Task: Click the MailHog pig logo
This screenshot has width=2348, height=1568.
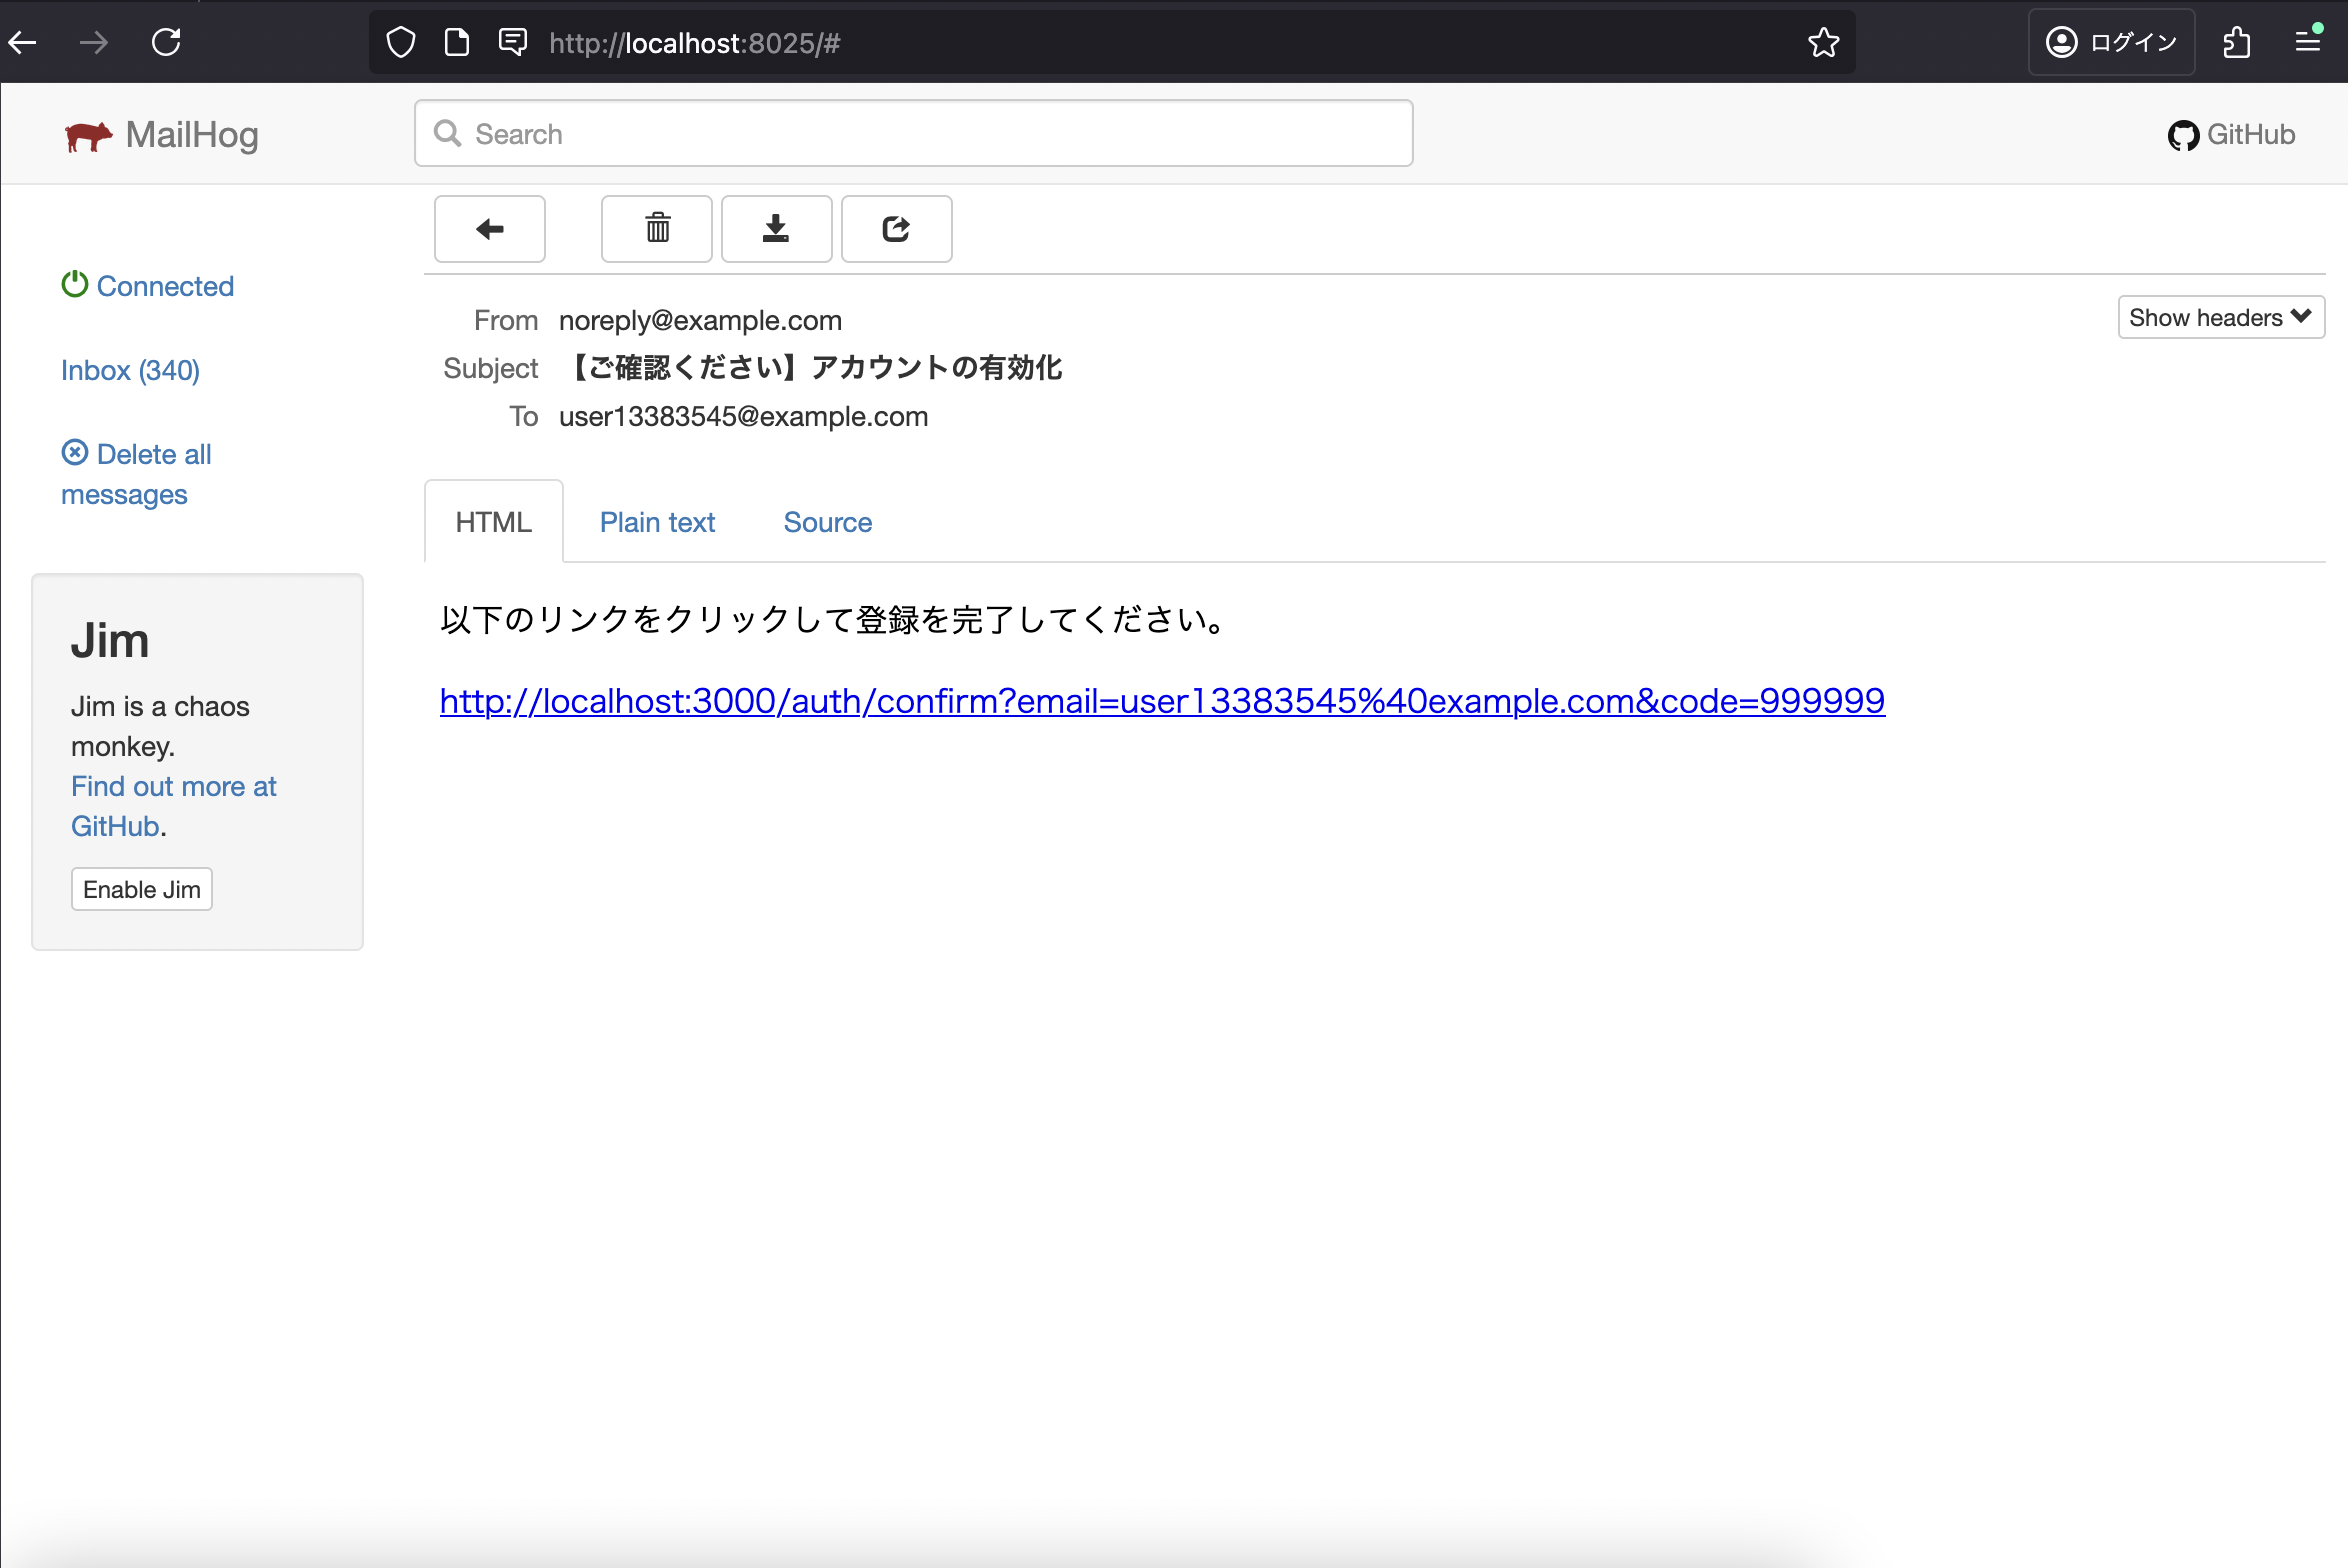Action: 89,134
